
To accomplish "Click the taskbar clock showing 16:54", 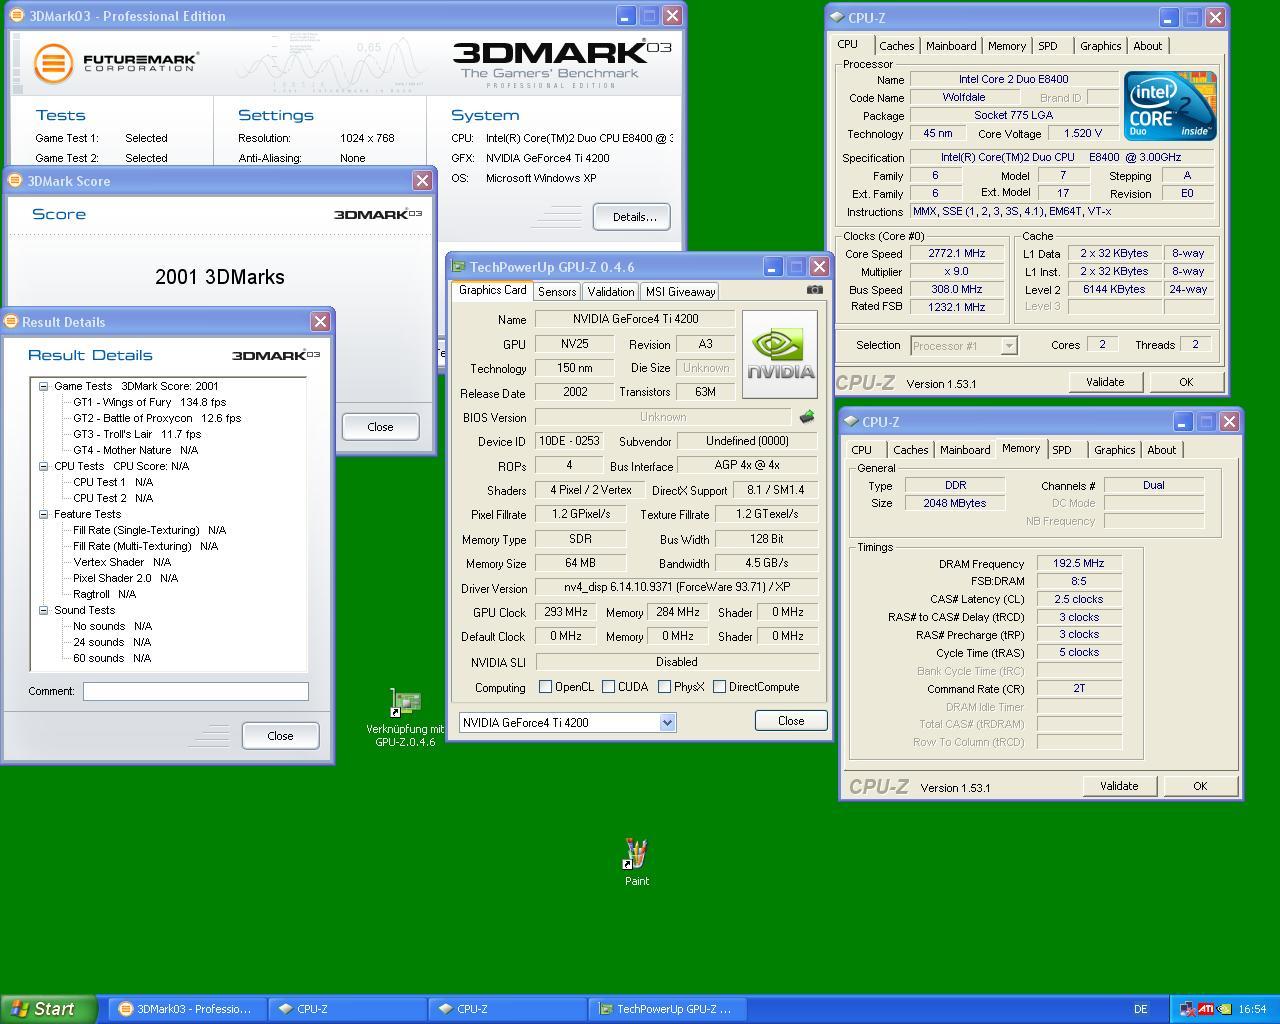I will 1252,1009.
